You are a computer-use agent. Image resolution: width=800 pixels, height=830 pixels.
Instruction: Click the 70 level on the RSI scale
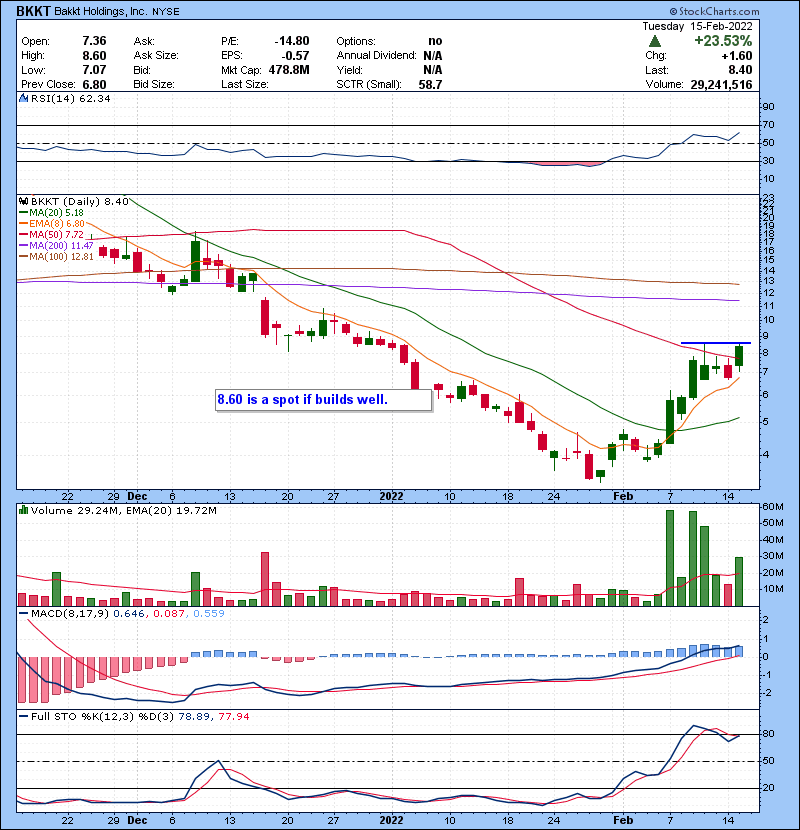(x=768, y=125)
